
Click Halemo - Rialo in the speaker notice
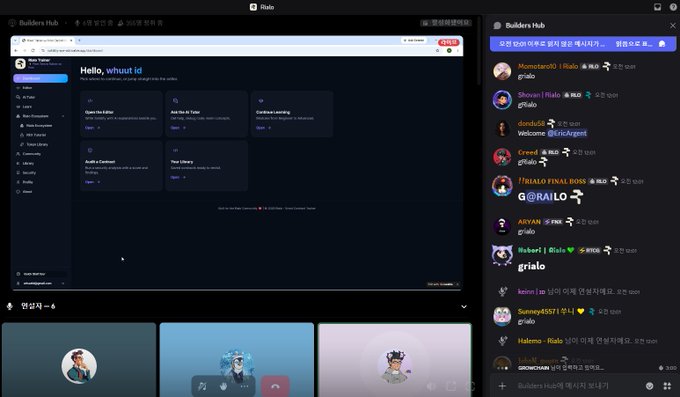point(540,341)
